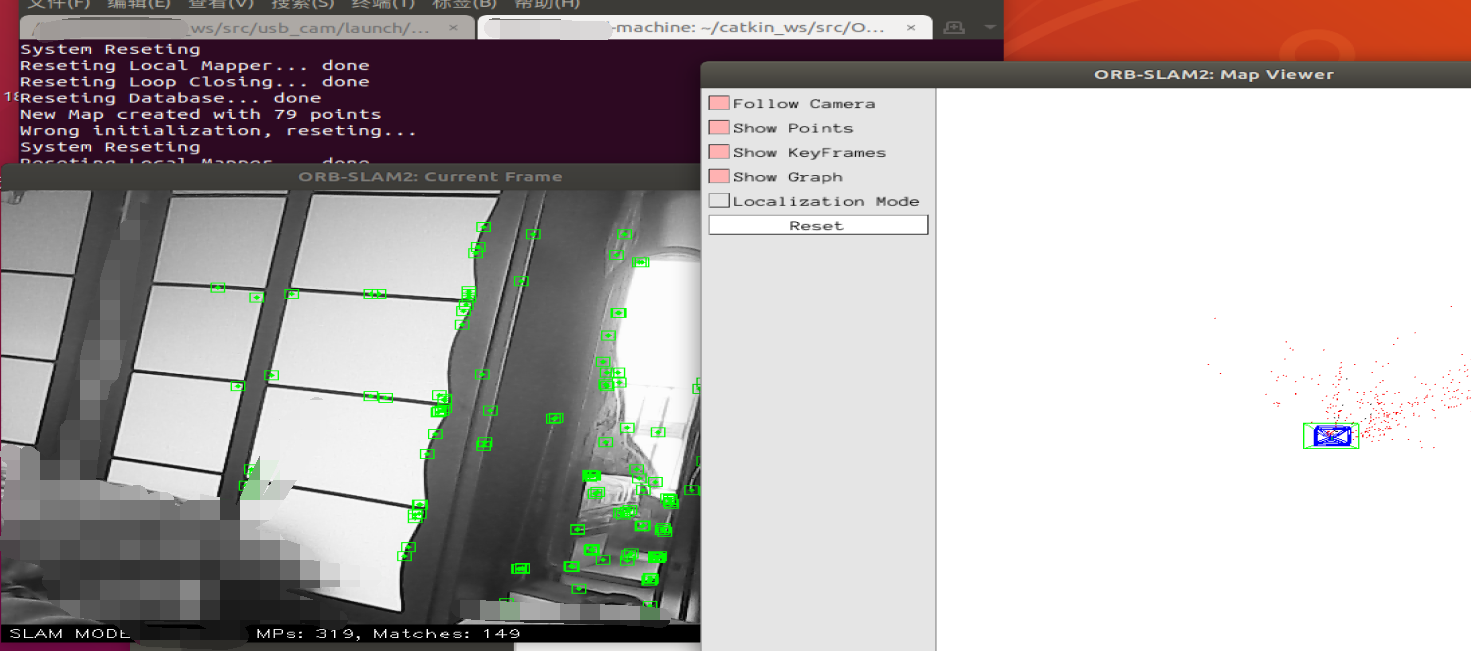Click 'New Map created with 79 points' line
The height and width of the screenshot is (651, 1471).
200,114
